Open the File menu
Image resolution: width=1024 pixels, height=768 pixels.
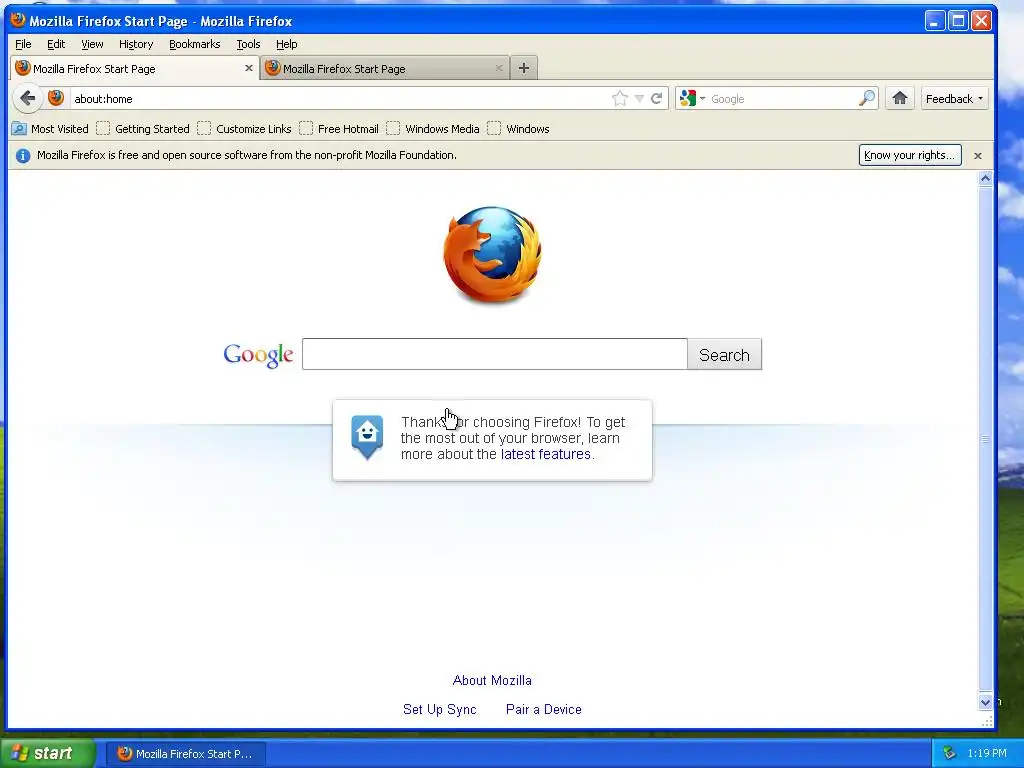coord(23,44)
